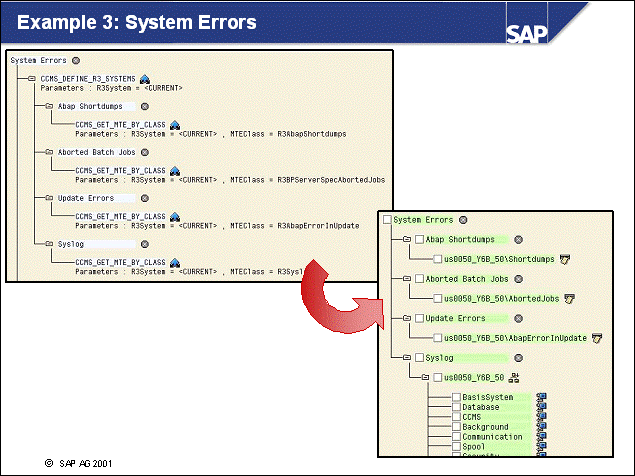Image resolution: width=635 pixels, height=476 pixels.
Task: Select the Communication item in Syslog list
Action: [492, 437]
